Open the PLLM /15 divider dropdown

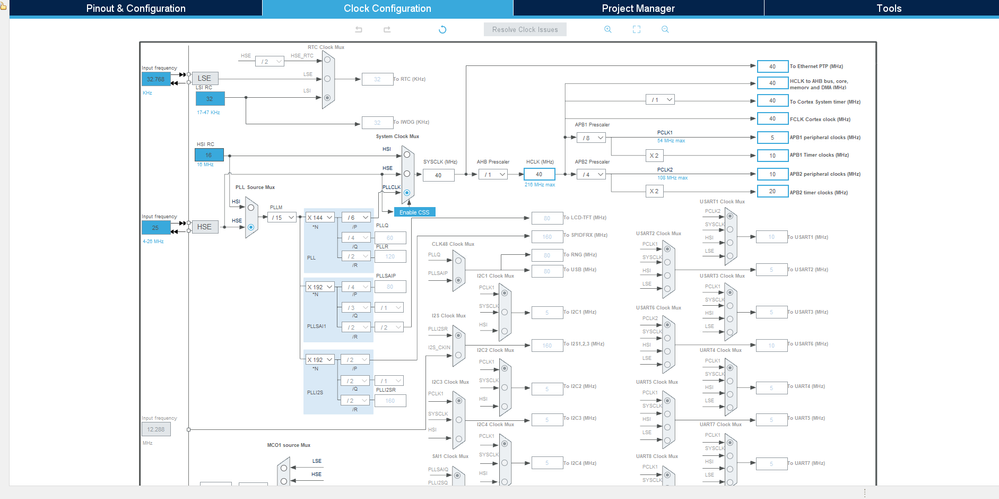[282, 217]
